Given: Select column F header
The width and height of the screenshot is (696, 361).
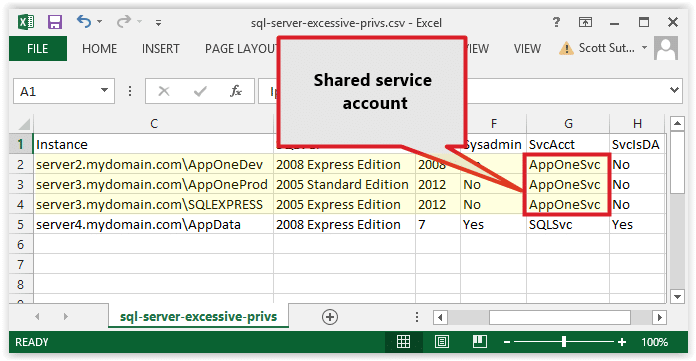Looking at the screenshot, I should (x=494, y=123).
